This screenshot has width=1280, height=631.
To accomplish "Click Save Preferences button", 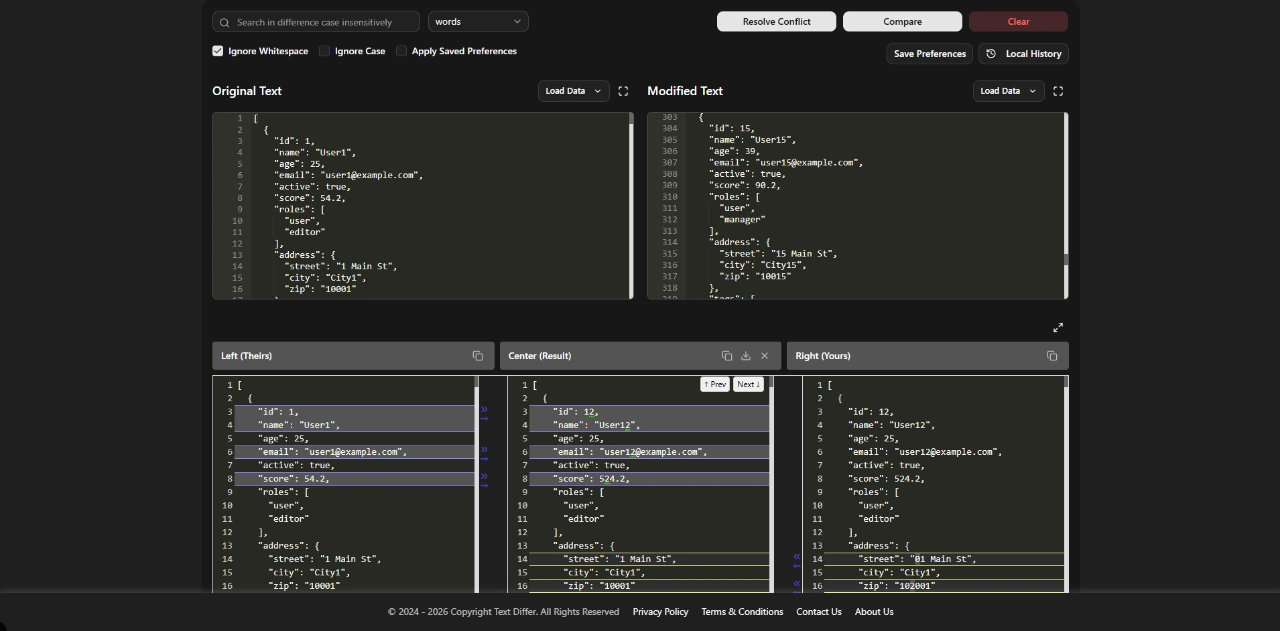I will [929, 54].
